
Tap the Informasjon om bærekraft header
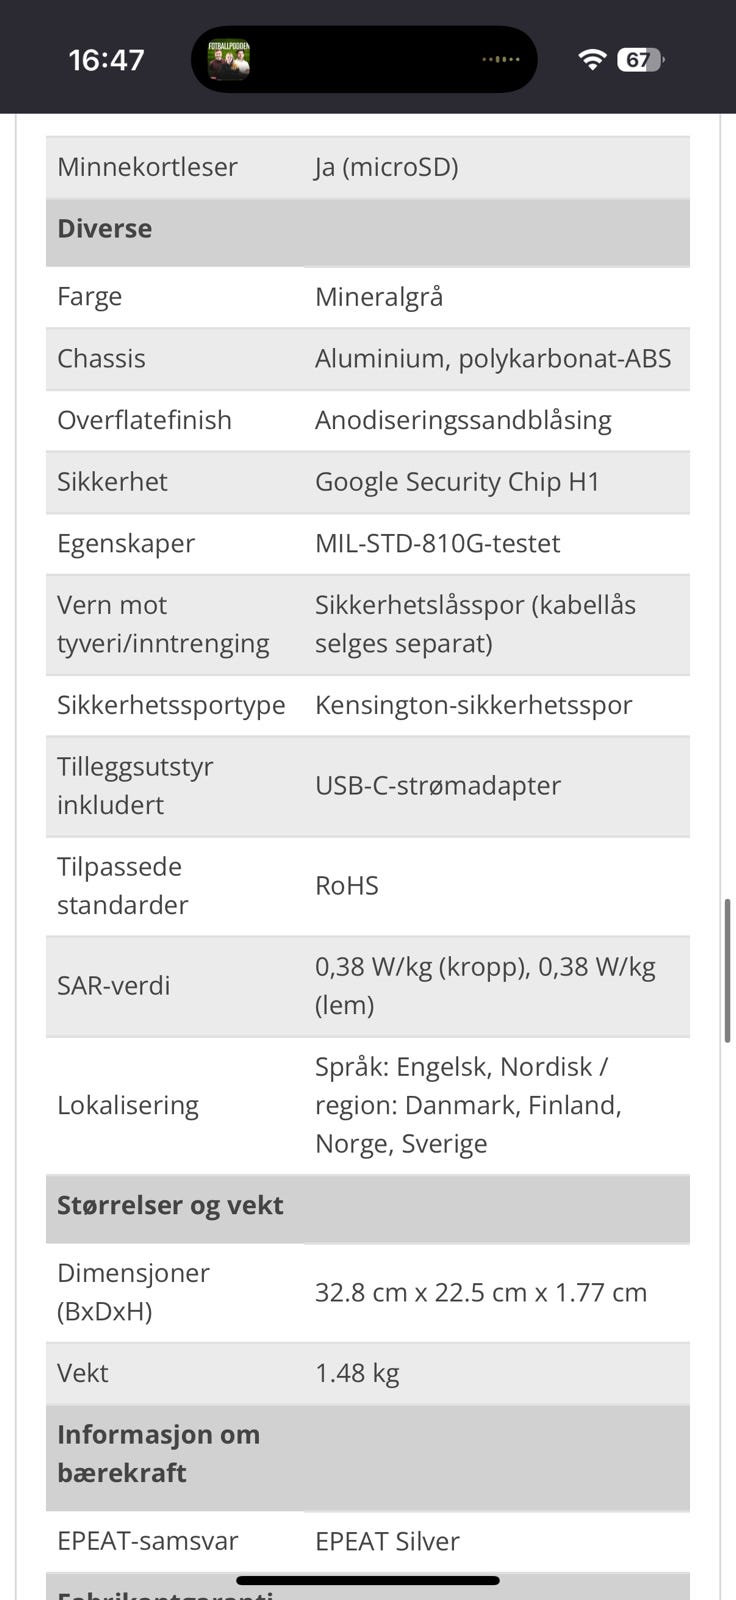[x=158, y=1454]
